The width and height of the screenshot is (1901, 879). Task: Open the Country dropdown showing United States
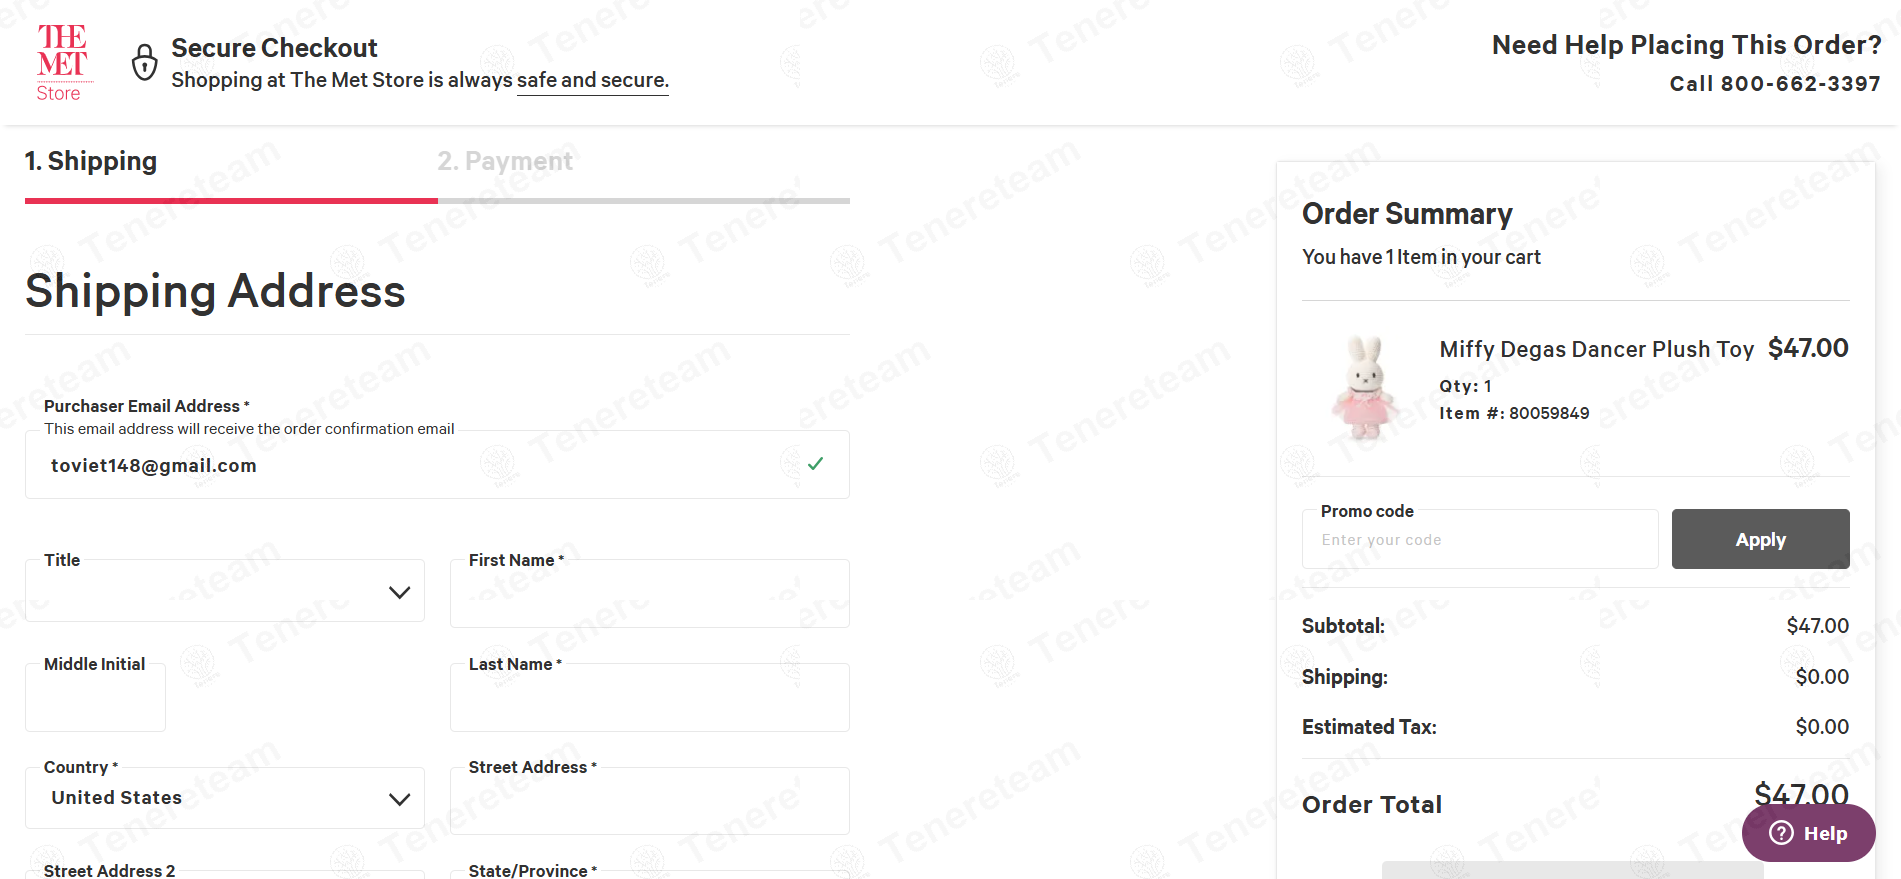coord(224,798)
